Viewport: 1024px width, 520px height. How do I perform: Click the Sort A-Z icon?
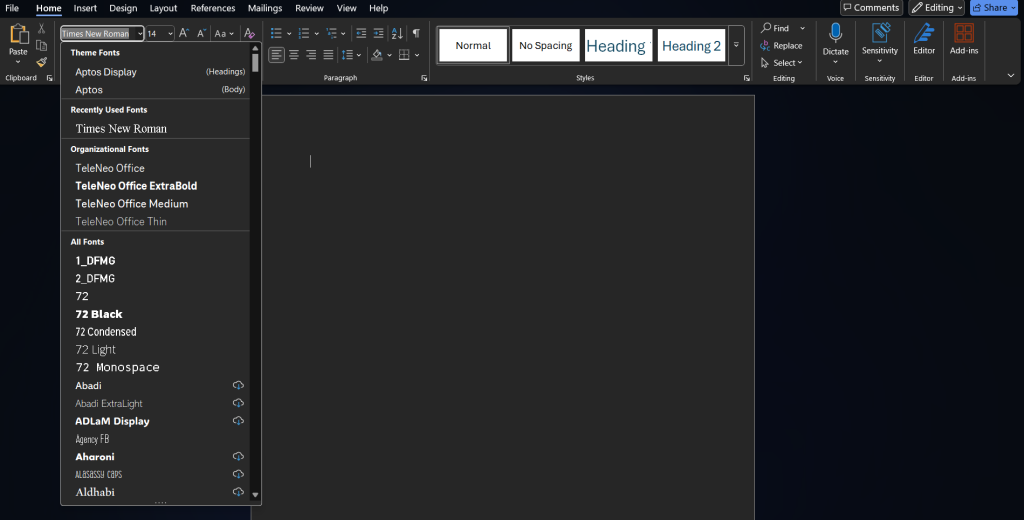point(397,33)
